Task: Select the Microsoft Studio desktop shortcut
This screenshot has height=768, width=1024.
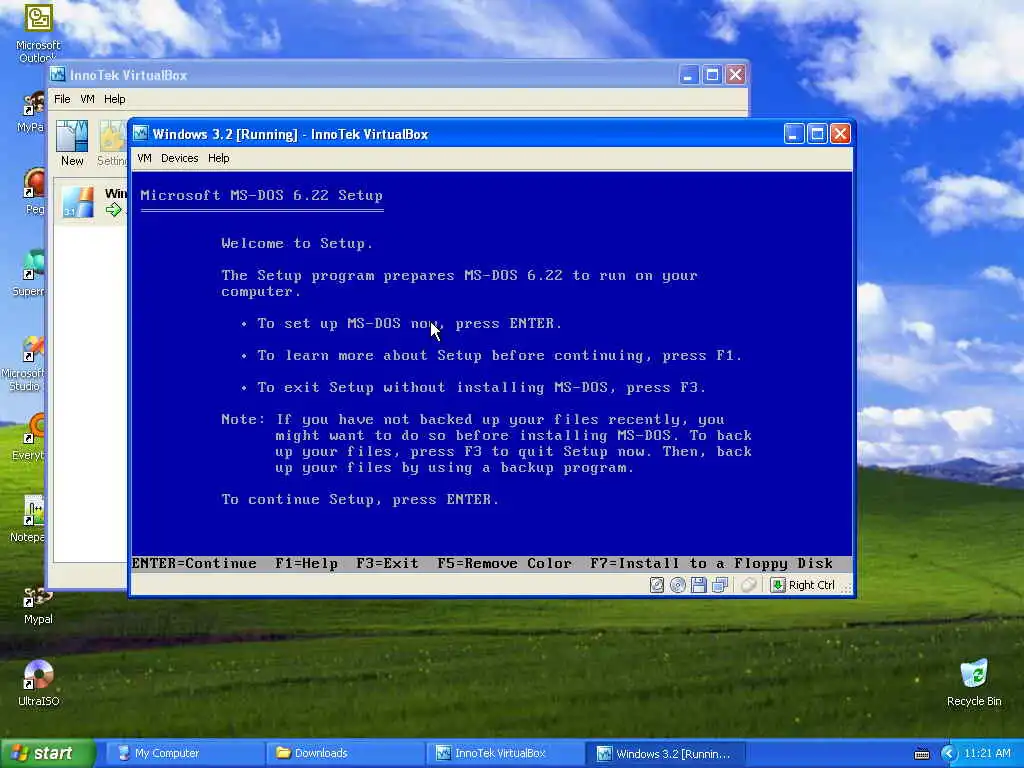Action: tap(24, 363)
